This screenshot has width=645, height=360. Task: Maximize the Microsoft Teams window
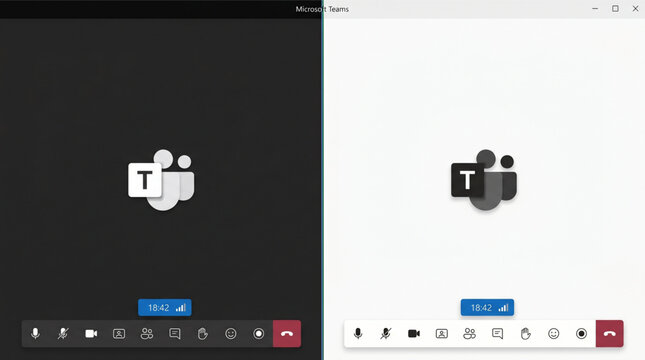615,9
